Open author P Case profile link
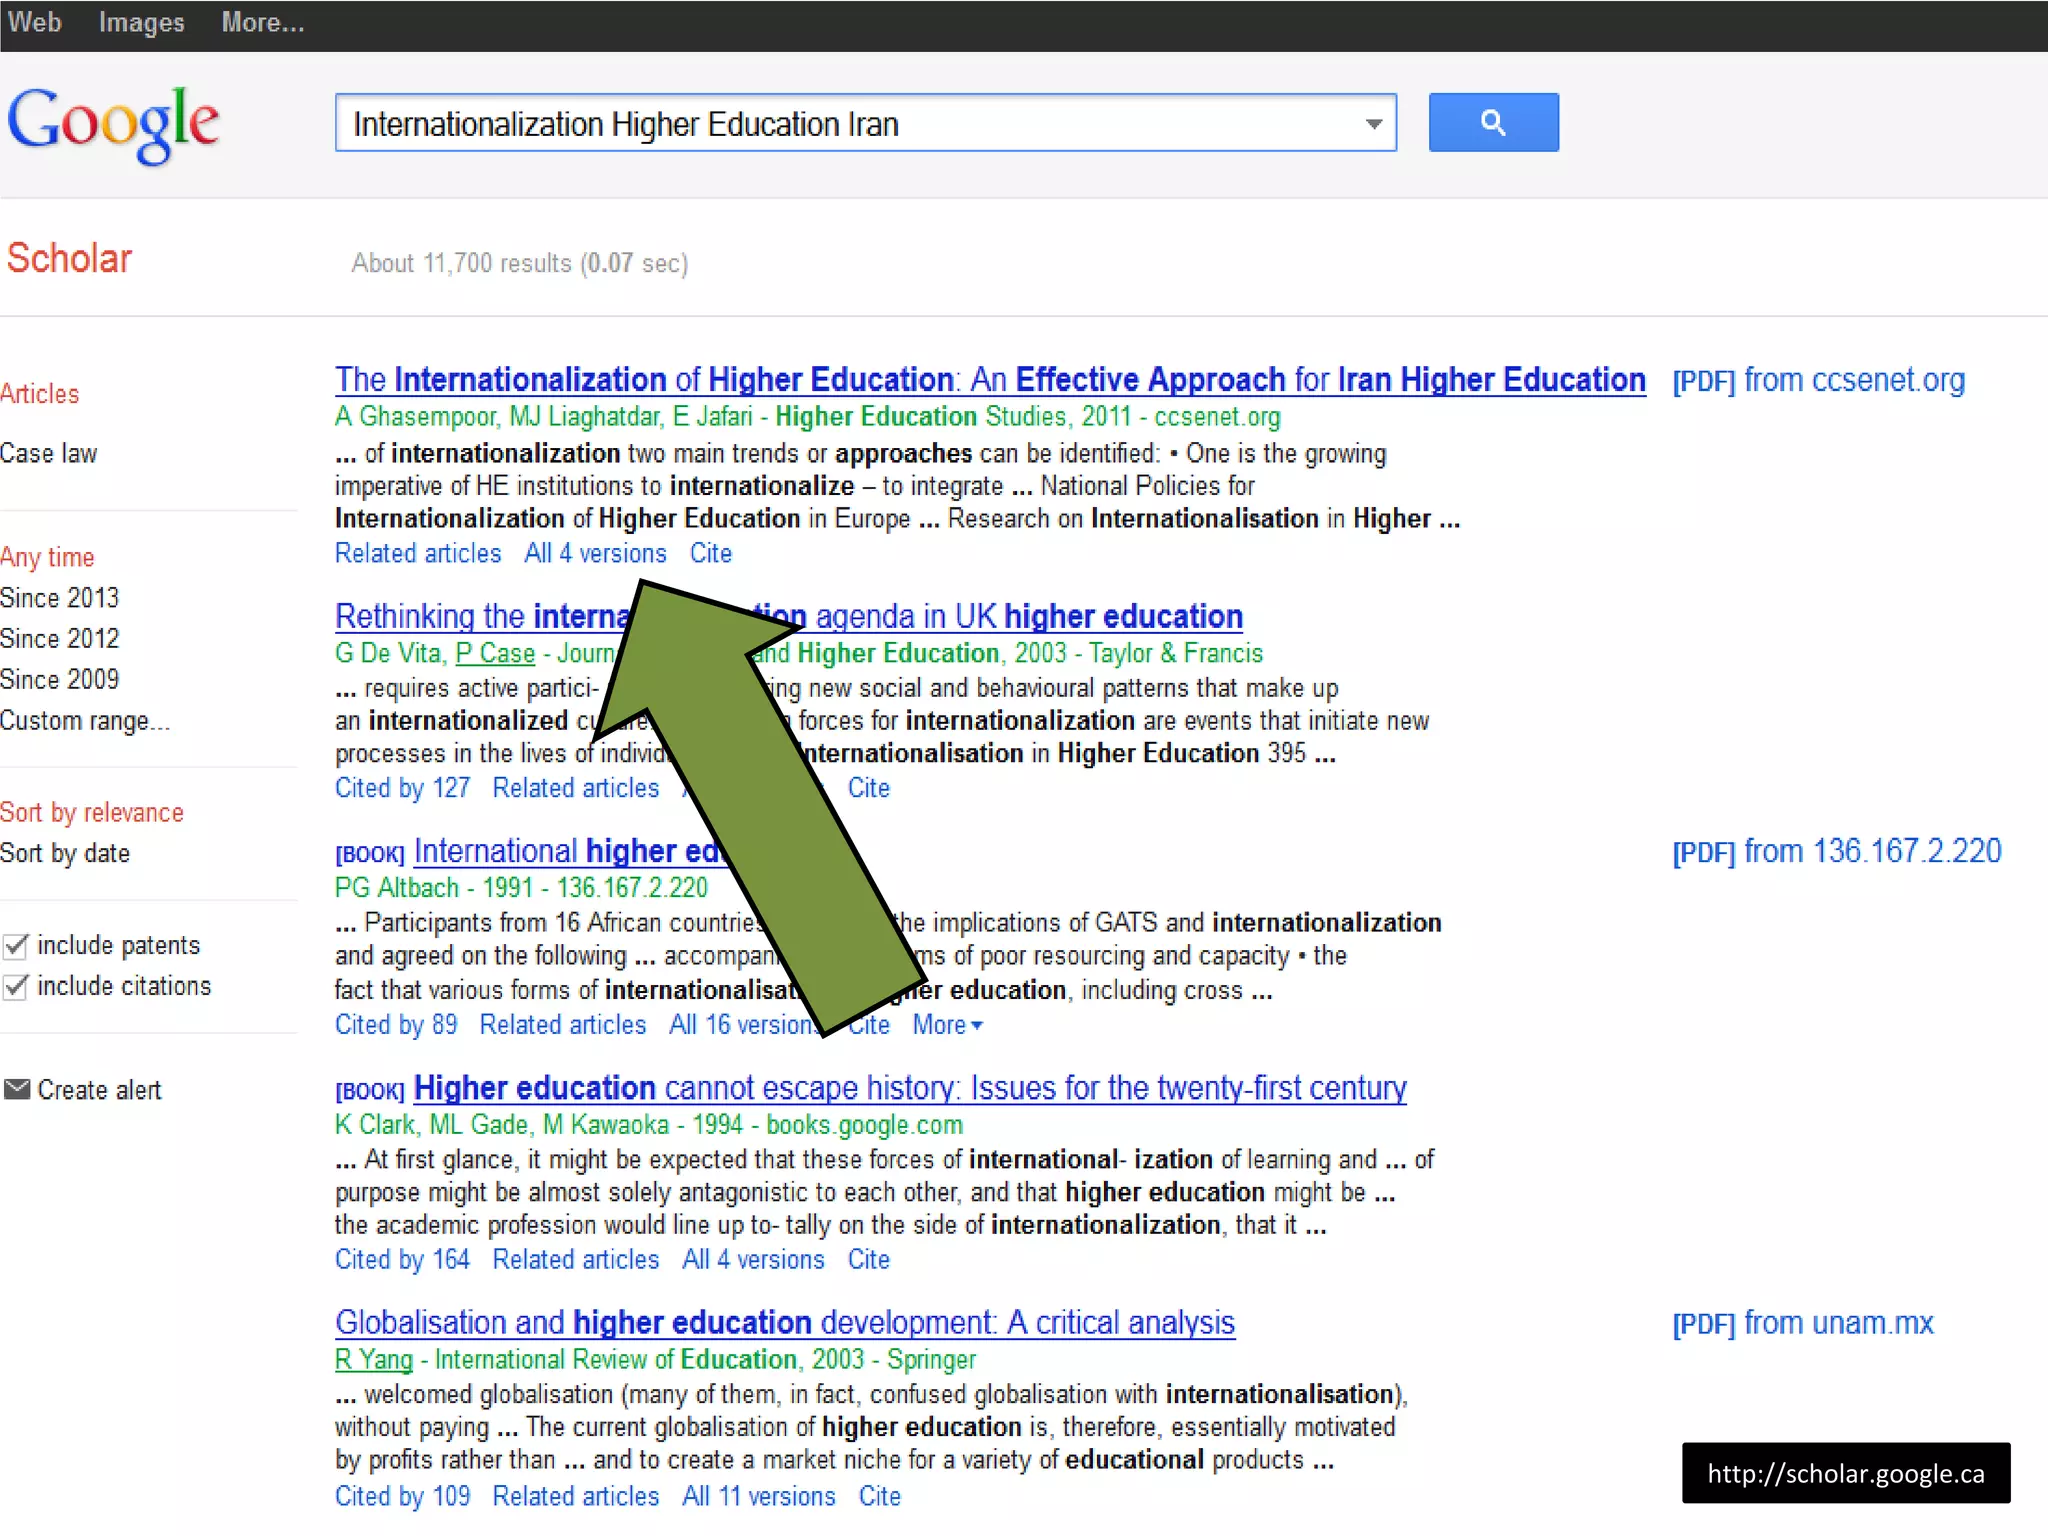The width and height of the screenshot is (2048, 1536). point(496,654)
